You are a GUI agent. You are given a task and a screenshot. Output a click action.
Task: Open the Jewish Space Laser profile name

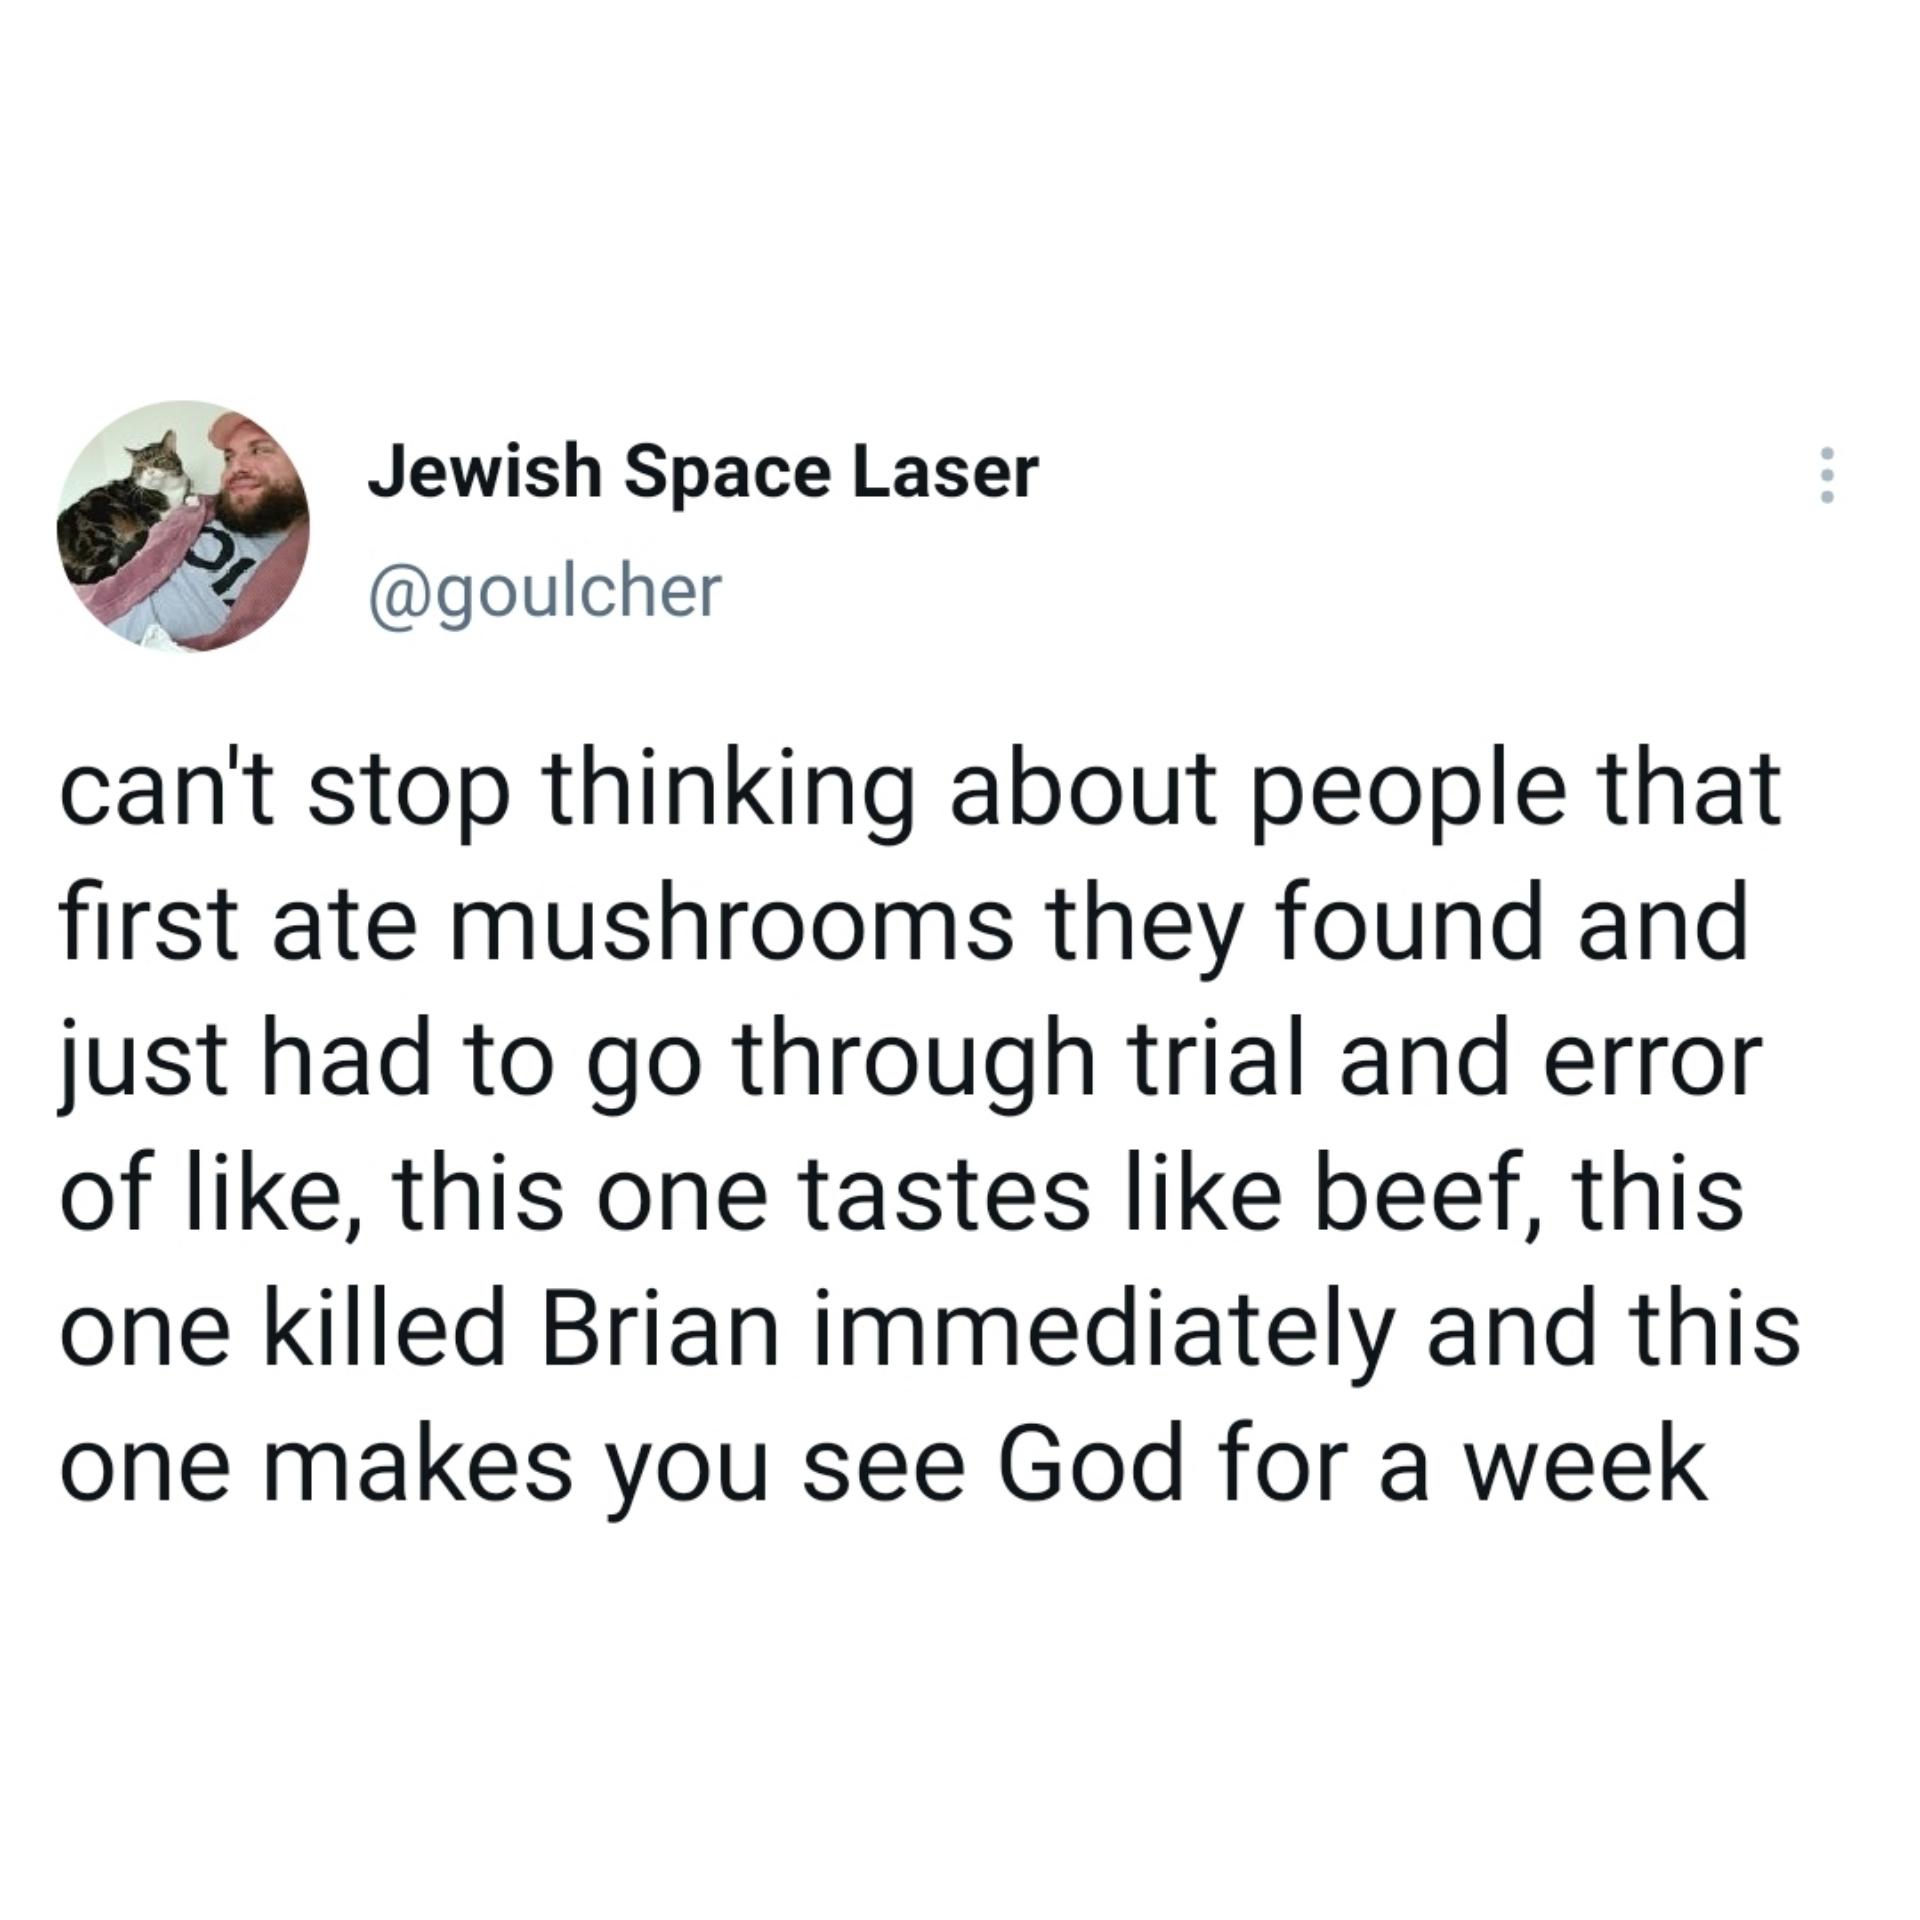tap(703, 472)
